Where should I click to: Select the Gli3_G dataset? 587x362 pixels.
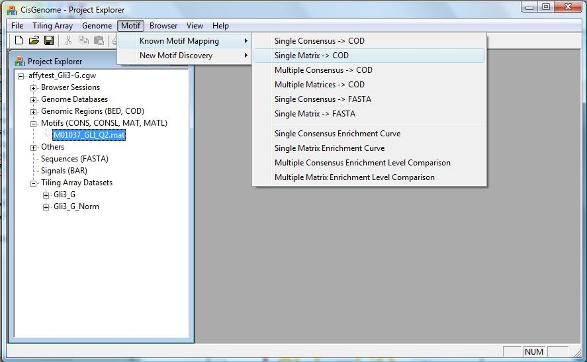point(64,194)
